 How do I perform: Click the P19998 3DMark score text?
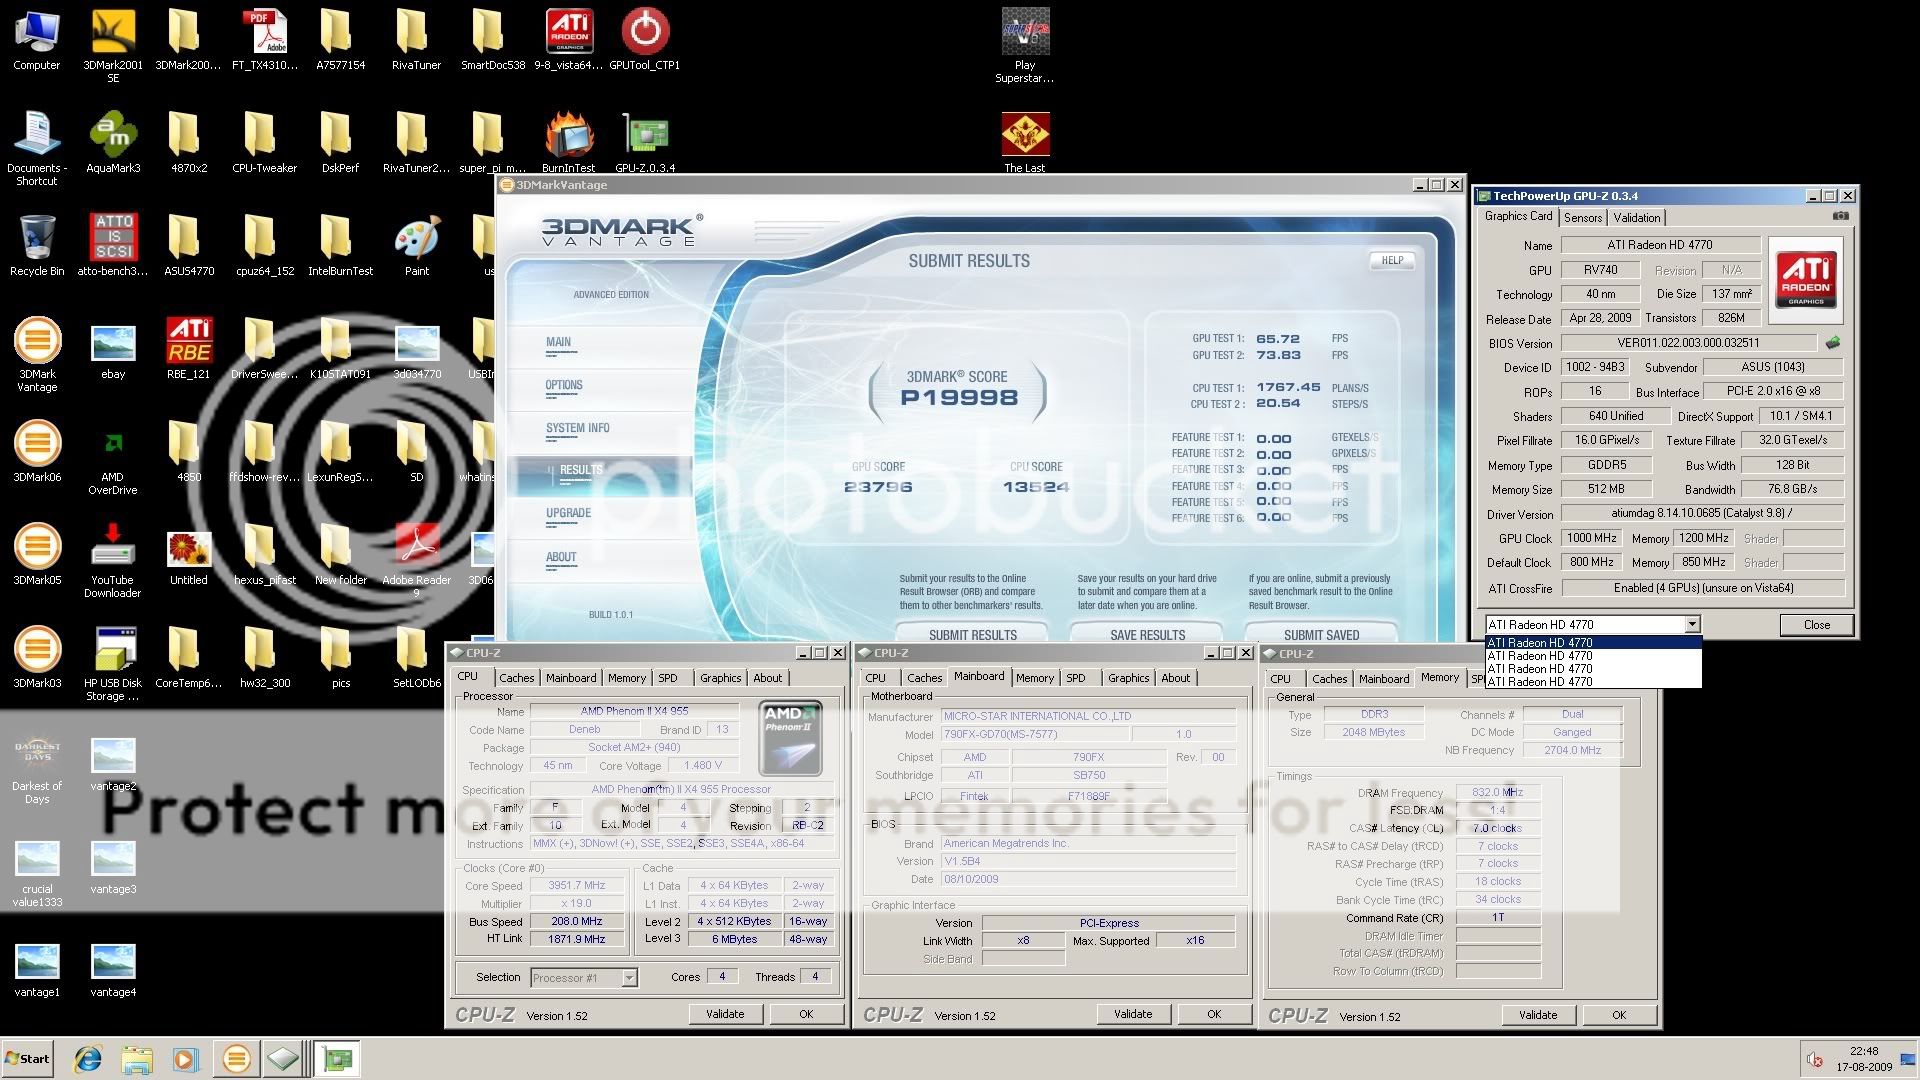point(959,398)
